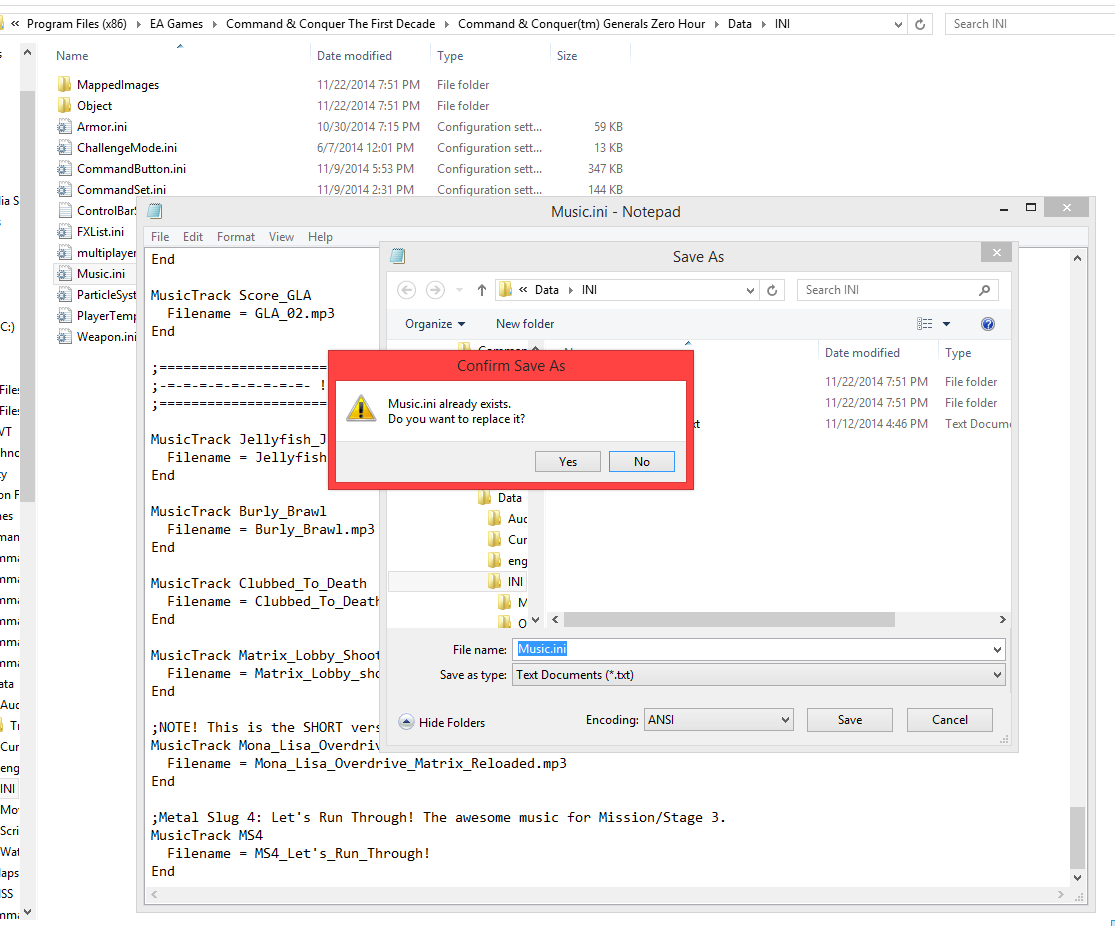Click the change view icon in Save As
The height and width of the screenshot is (926, 1115).
point(925,324)
